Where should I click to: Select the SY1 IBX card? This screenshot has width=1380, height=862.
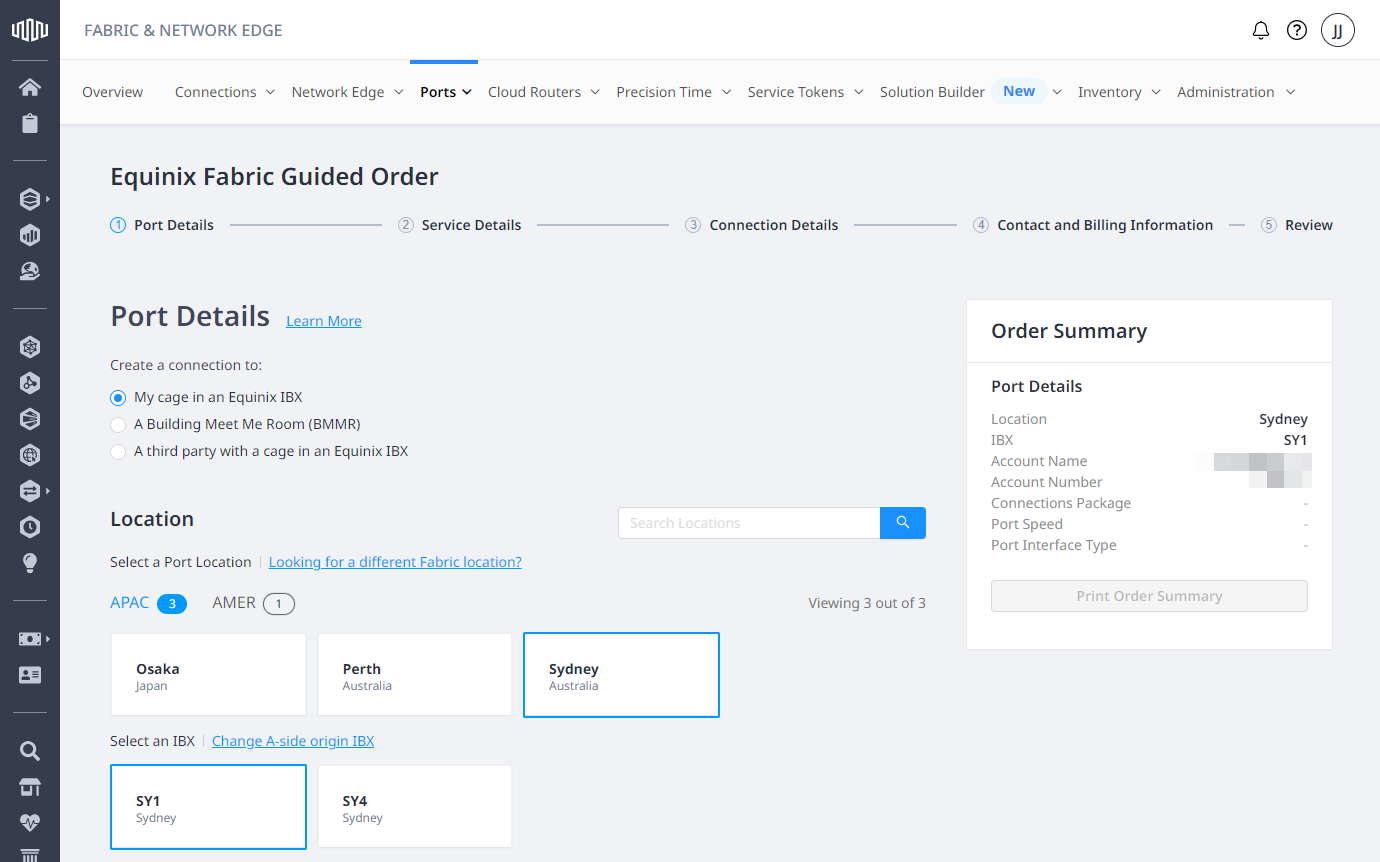tap(208, 807)
